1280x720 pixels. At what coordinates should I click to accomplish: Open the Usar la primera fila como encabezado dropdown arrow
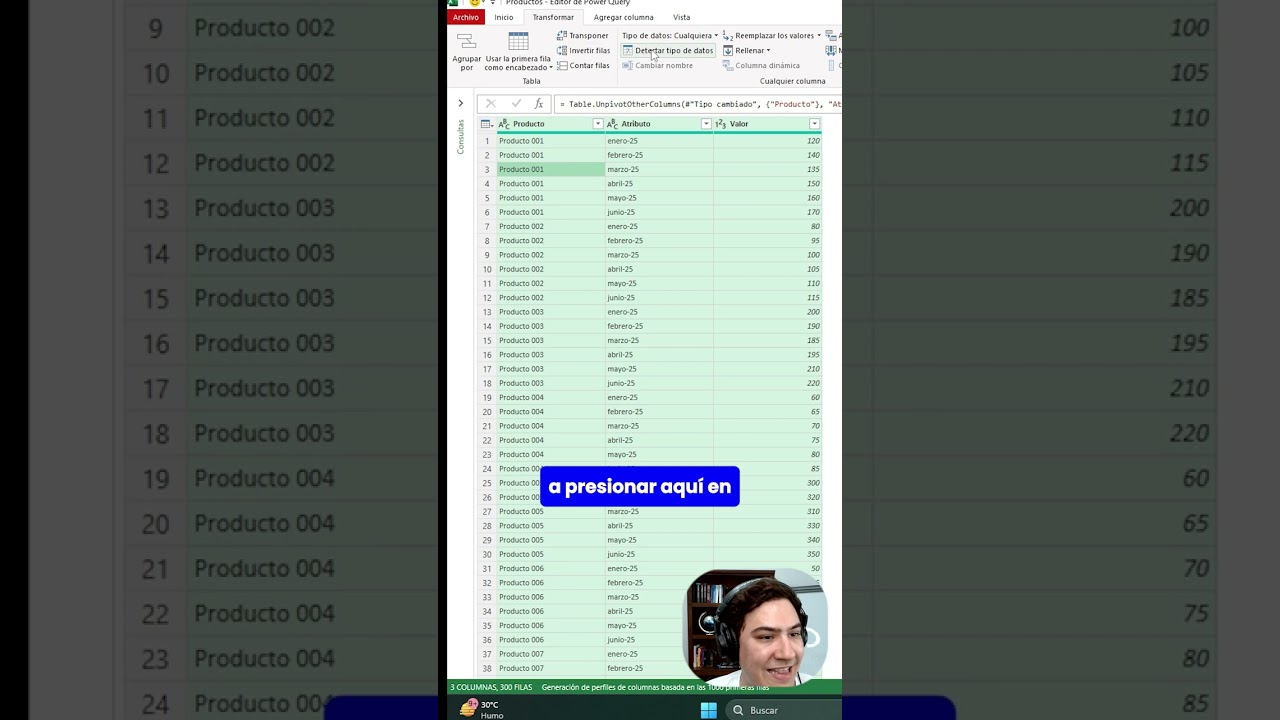point(551,68)
